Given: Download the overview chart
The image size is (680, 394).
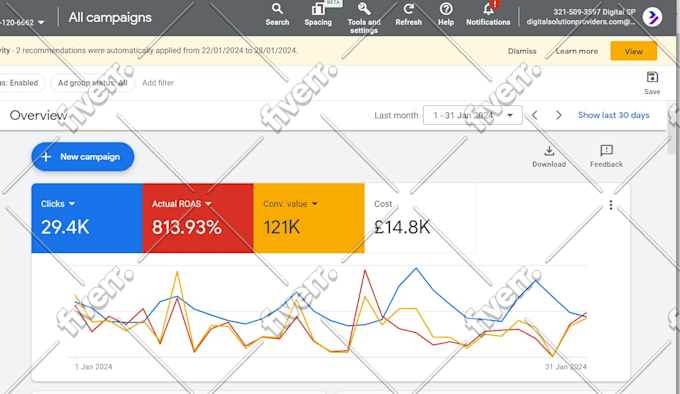Looking at the screenshot, I should [549, 157].
